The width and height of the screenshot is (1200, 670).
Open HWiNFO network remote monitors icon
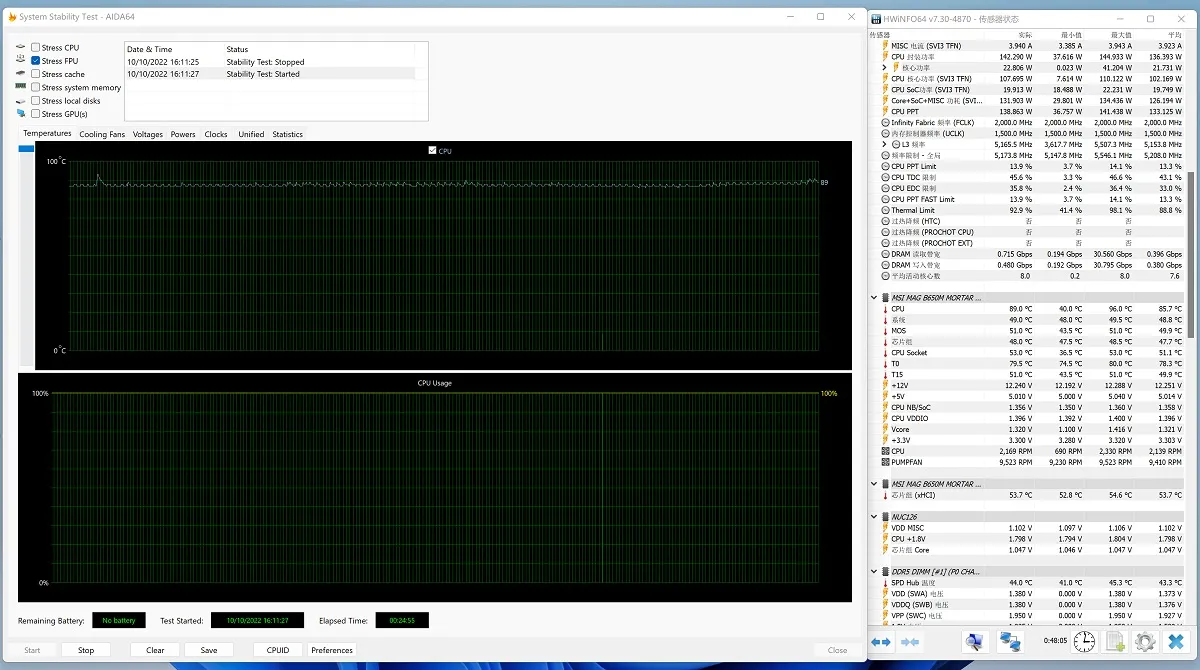coord(1010,641)
